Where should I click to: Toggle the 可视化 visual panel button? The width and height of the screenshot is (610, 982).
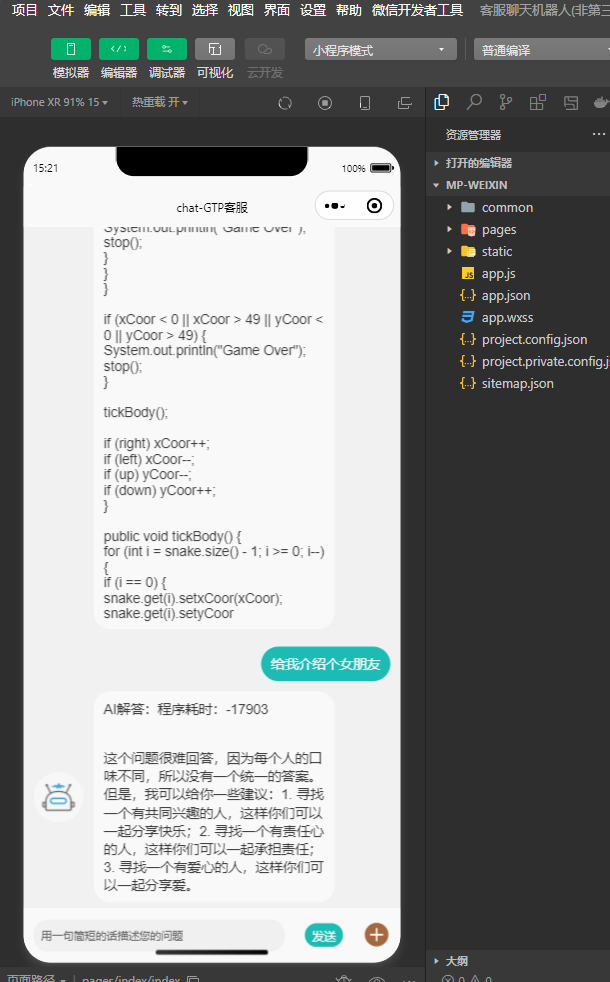point(215,49)
